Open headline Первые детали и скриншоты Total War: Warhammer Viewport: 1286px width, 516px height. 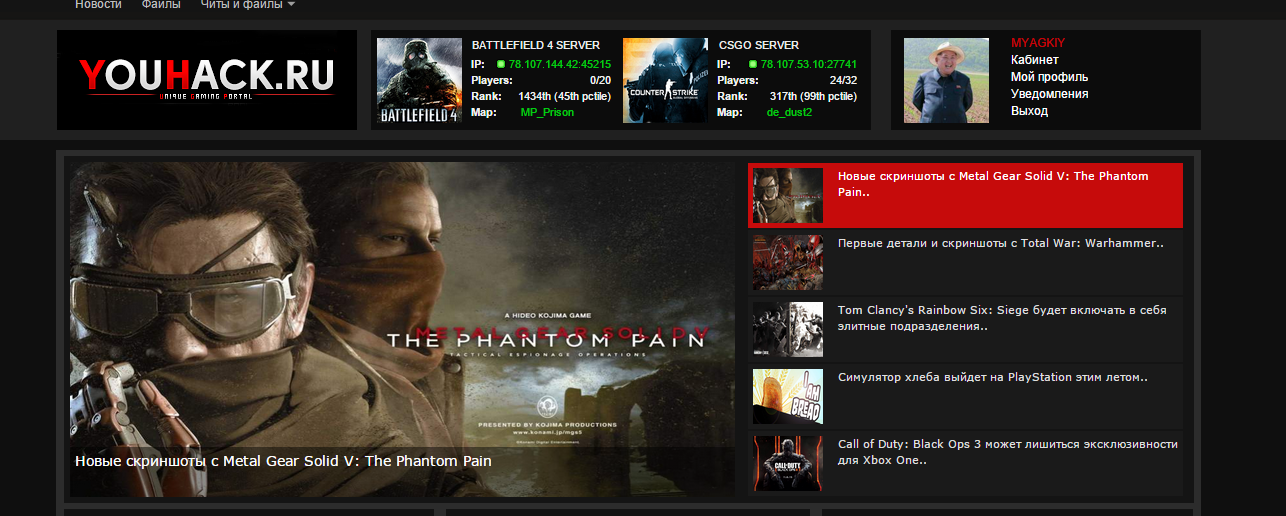pos(1001,243)
